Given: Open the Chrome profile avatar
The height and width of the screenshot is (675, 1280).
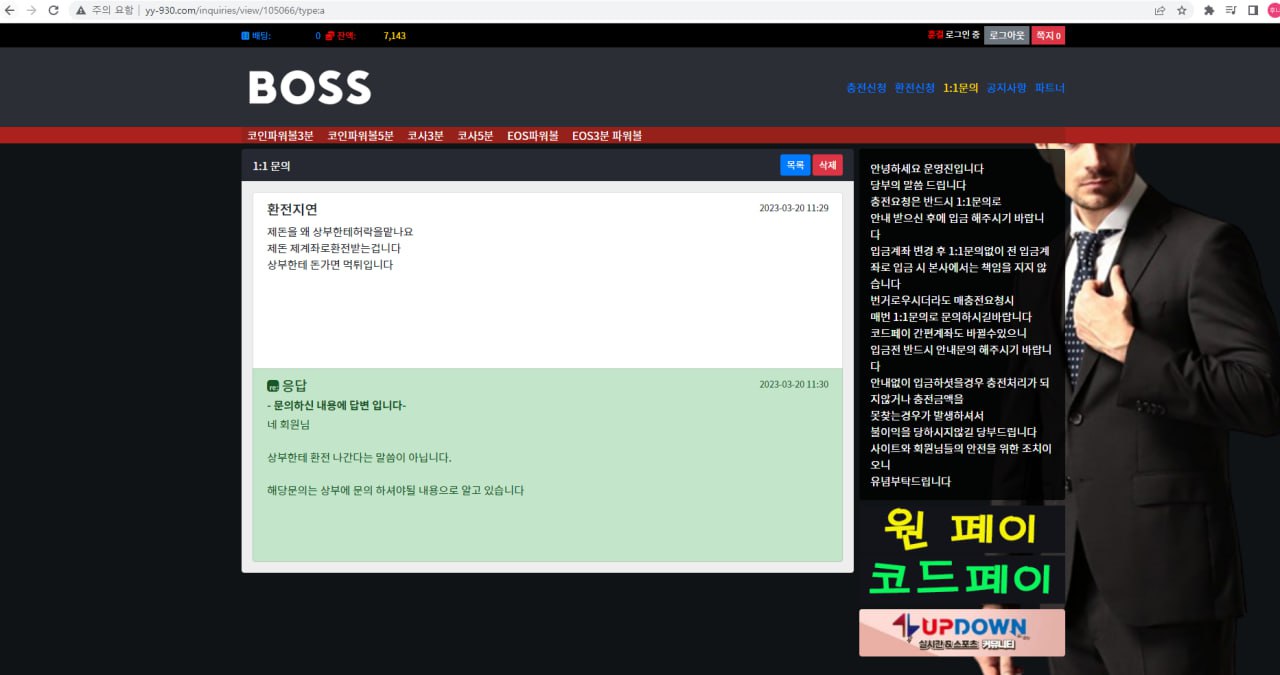Looking at the screenshot, I should click(1273, 10).
